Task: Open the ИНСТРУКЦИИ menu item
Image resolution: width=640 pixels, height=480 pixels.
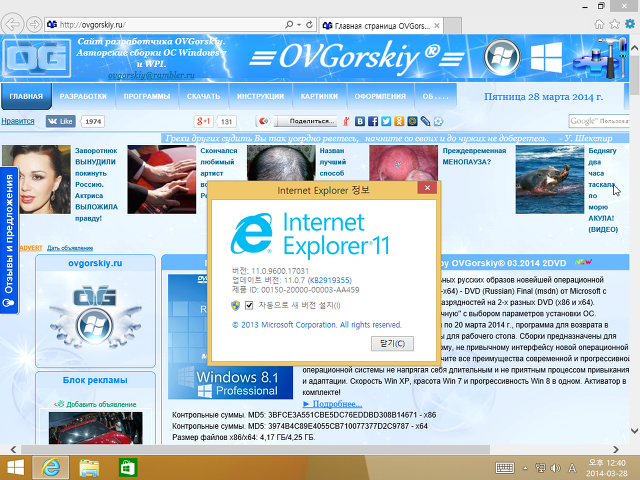Action: coord(260,96)
